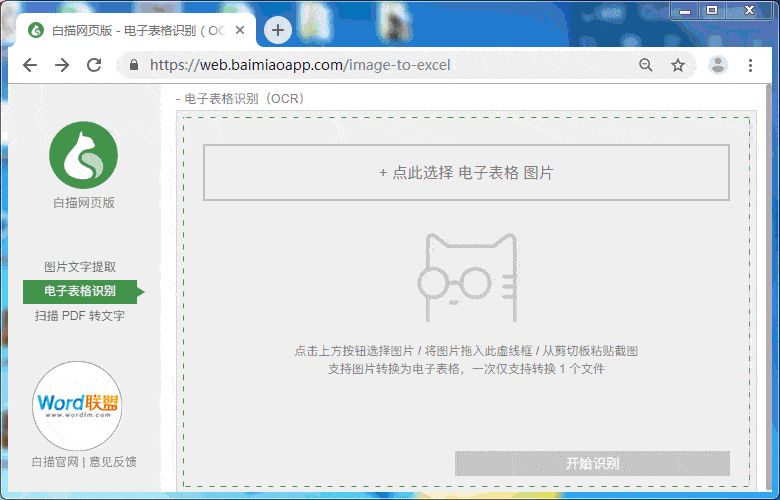Click the page vertical scrollbar
Image resolution: width=780 pixels, height=500 pixels.
(769, 289)
